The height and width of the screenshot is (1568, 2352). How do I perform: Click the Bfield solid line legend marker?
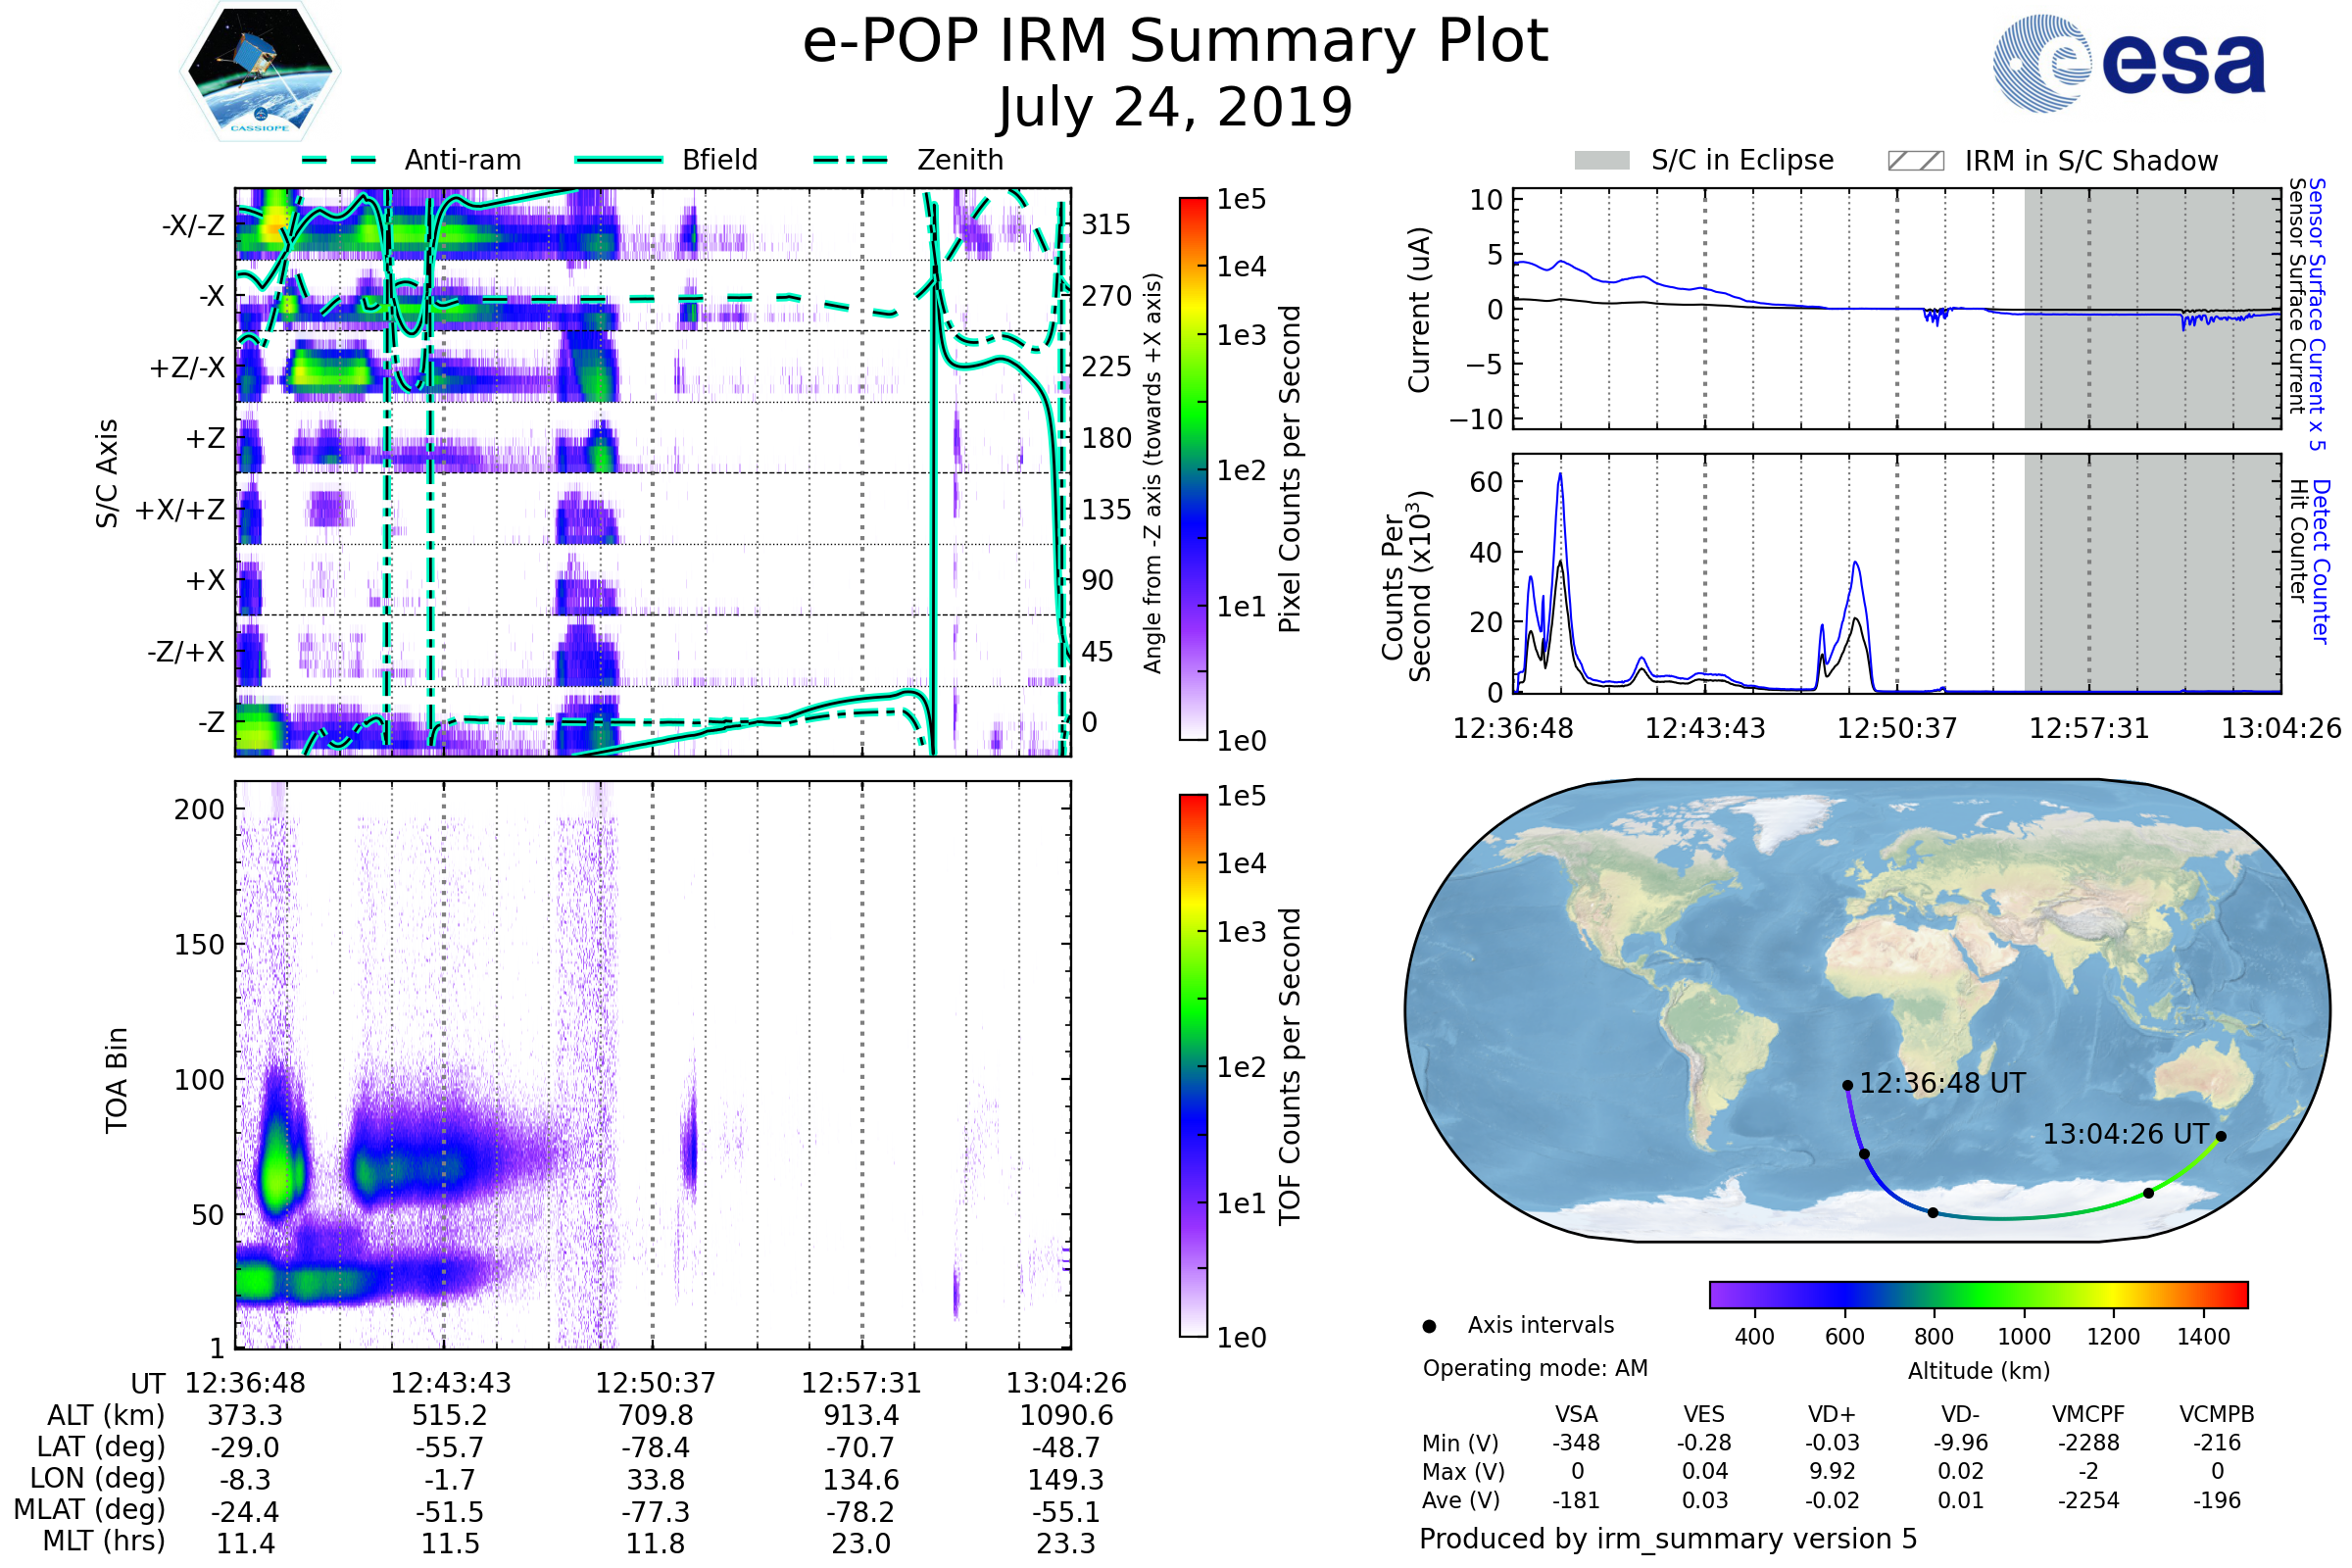(618, 160)
